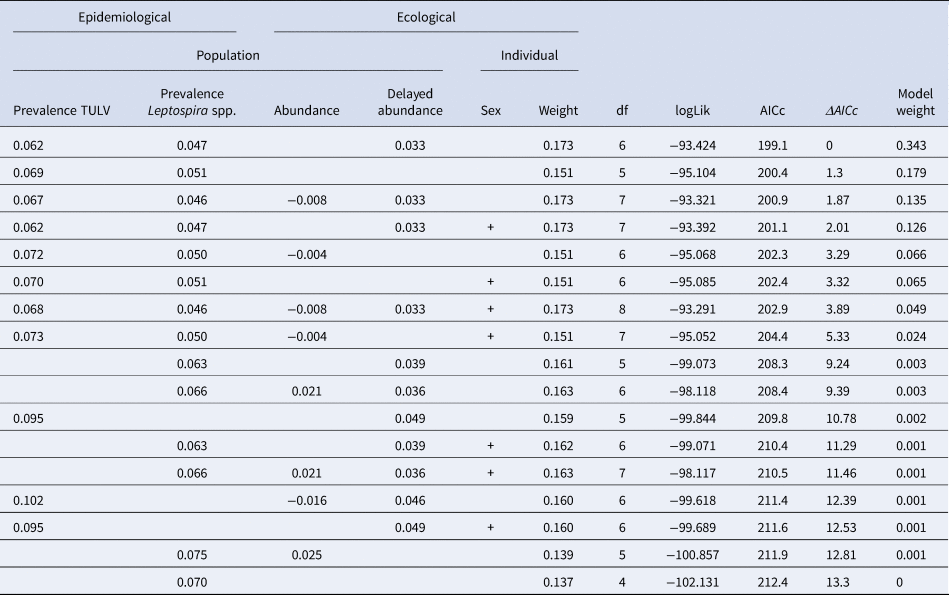The image size is (949, 595).
Task: Click the Sex column header
Action: pos(490,111)
